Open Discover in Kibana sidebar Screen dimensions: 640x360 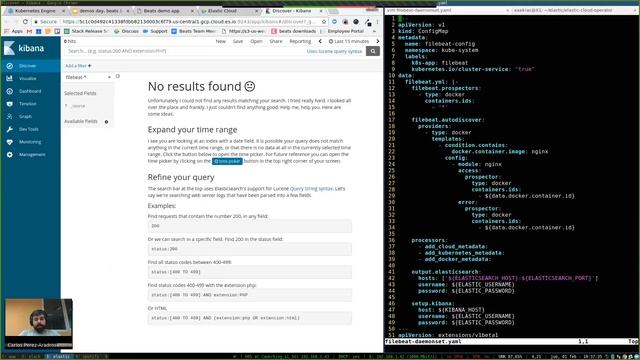30,66
